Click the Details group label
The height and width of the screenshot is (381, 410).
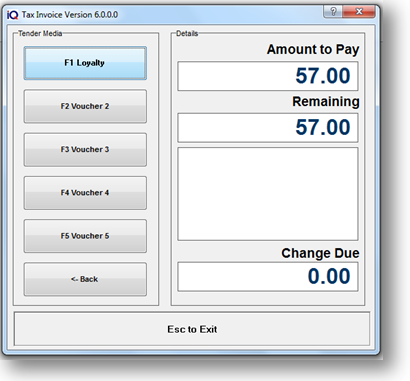point(187,33)
